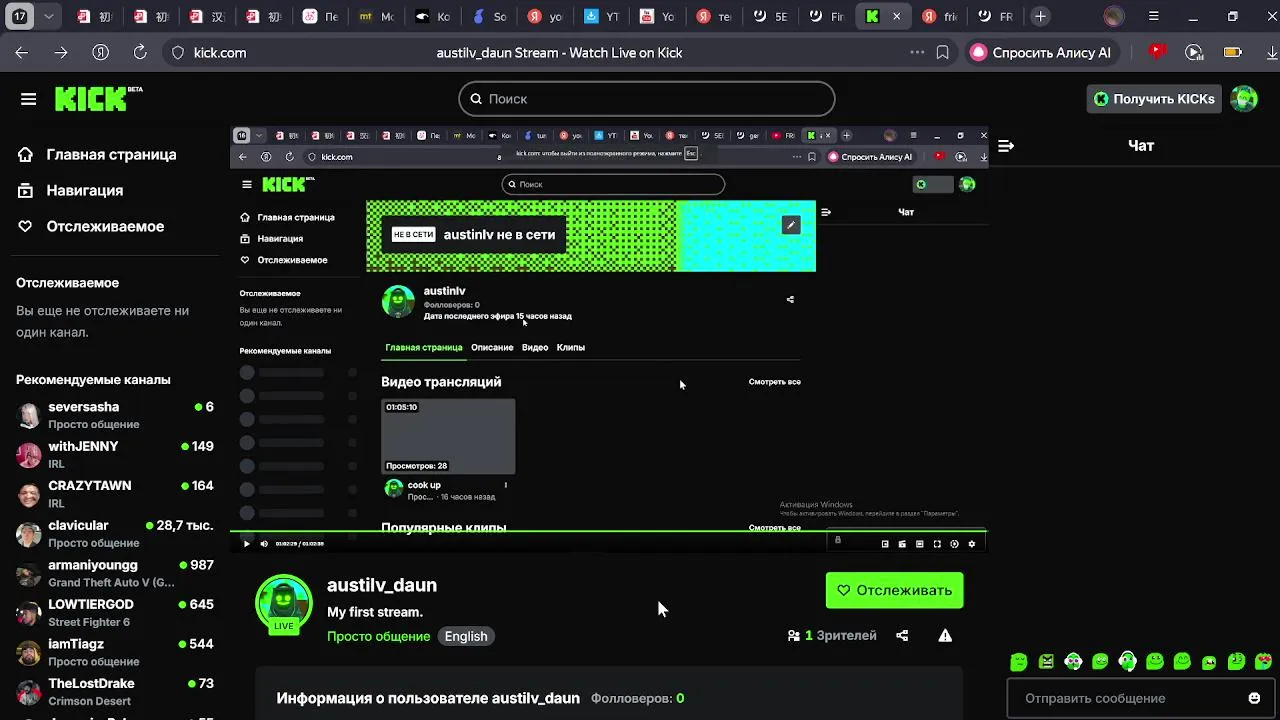This screenshot has height=720, width=1280.
Task: Open TheLostDrake recommended channel
Action: (115, 692)
